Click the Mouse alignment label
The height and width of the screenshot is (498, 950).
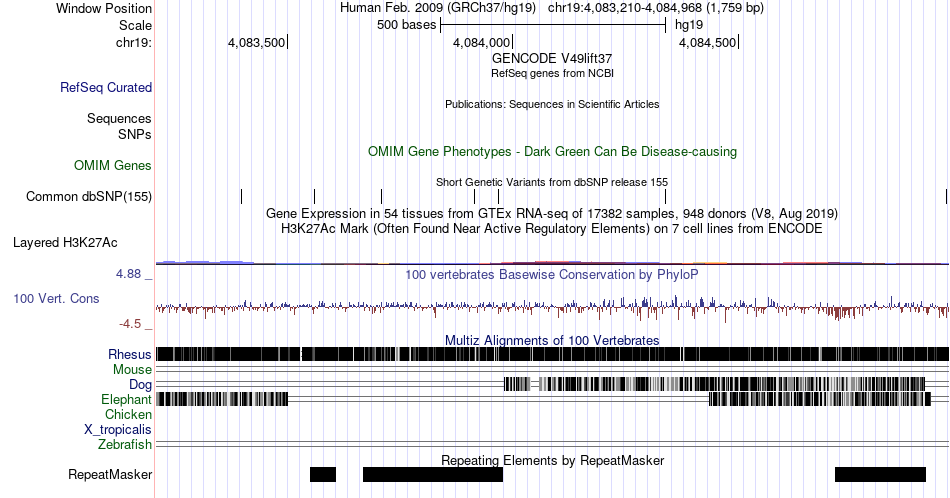[132, 370]
